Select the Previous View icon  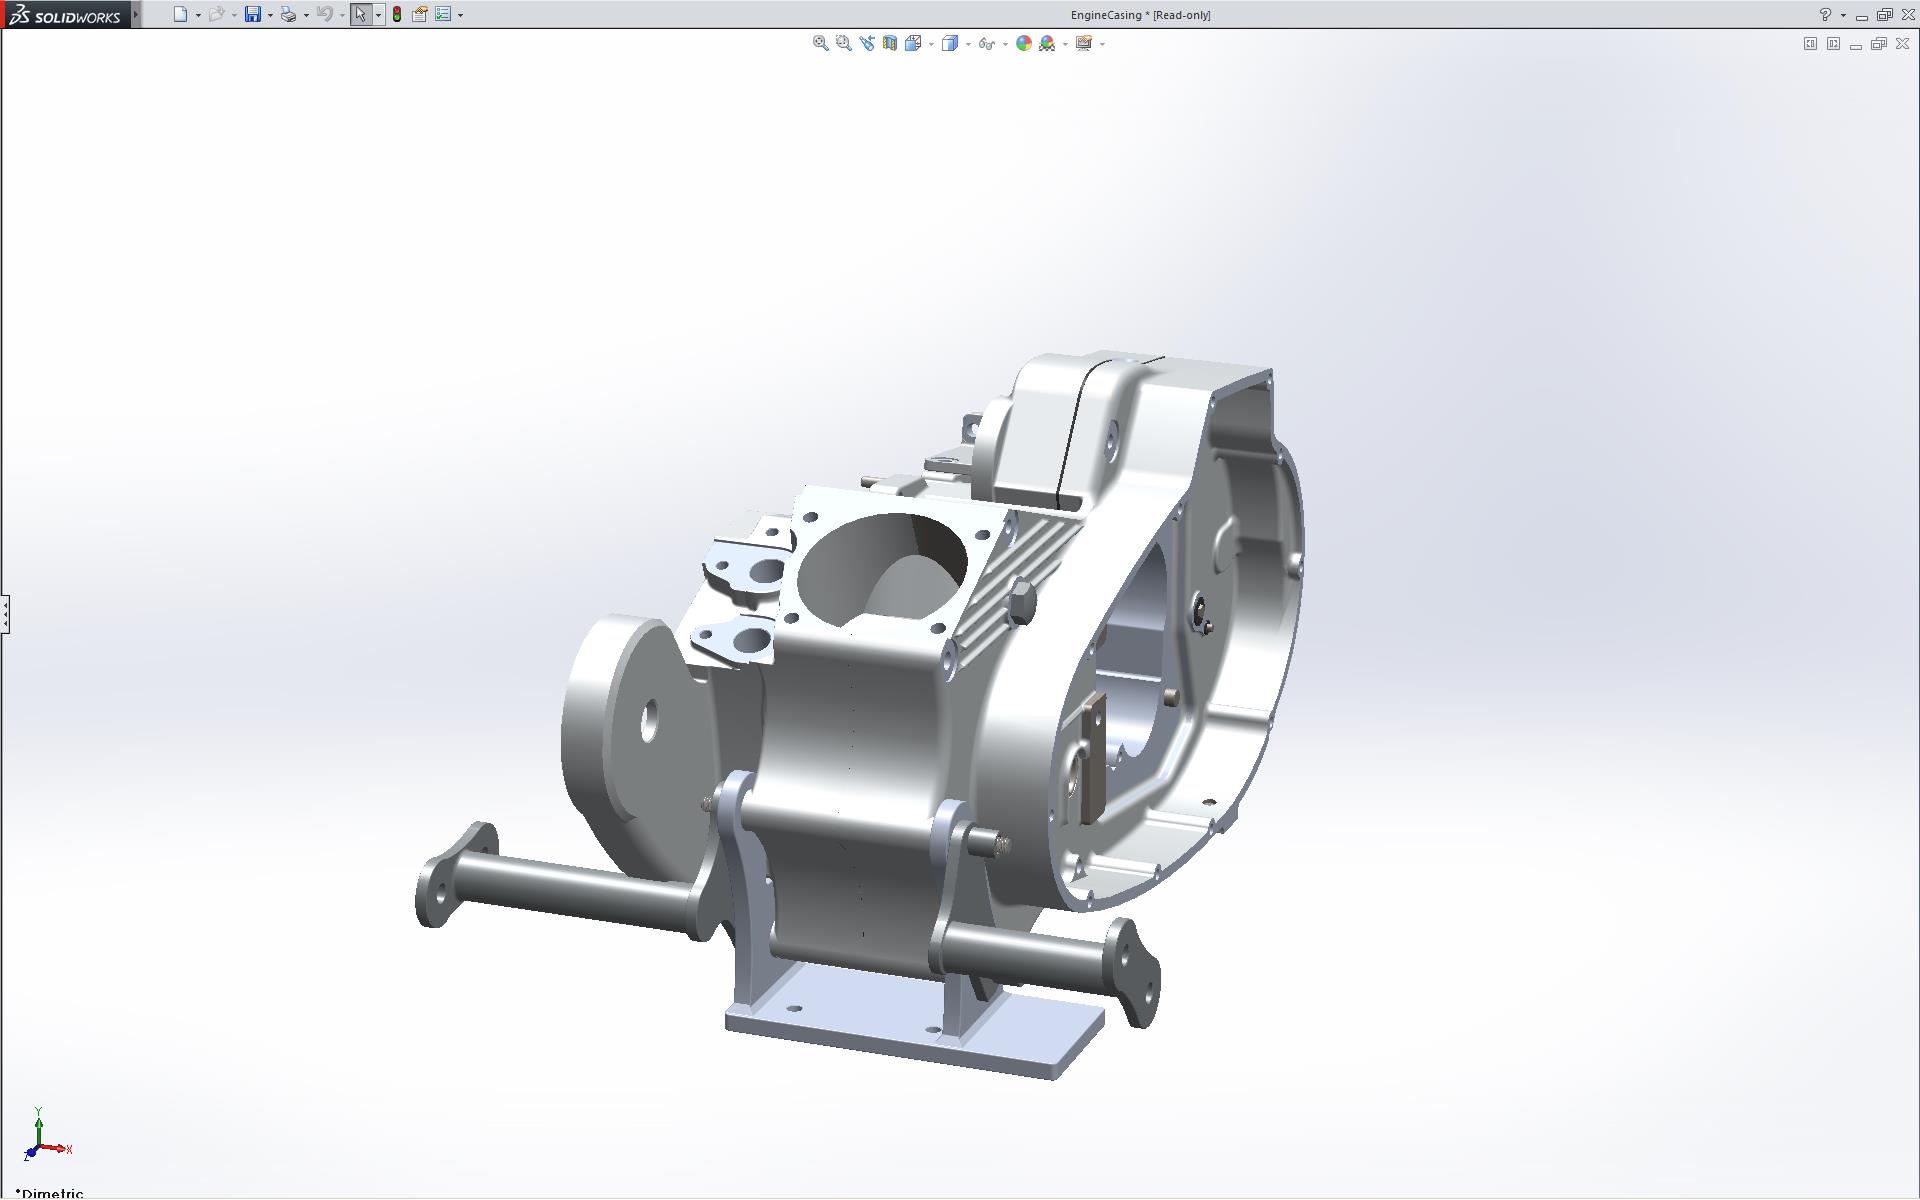[x=866, y=43]
